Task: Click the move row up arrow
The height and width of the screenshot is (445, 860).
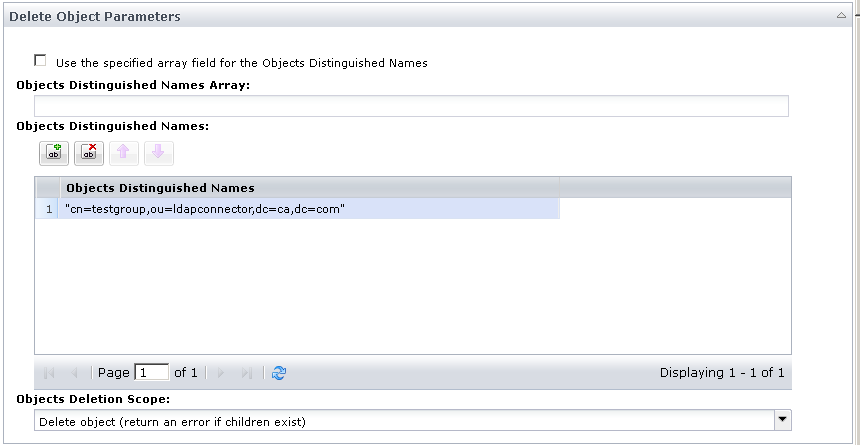Action: 125,153
